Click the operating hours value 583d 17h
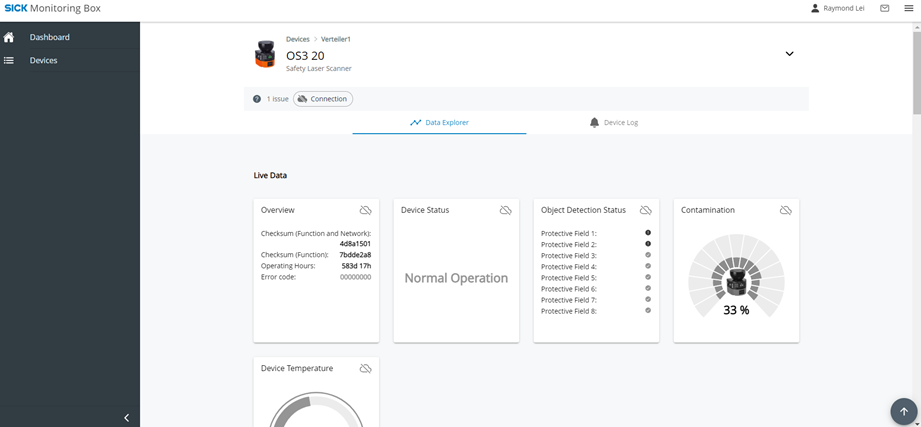Viewport: 921px width, 427px height. click(356, 266)
